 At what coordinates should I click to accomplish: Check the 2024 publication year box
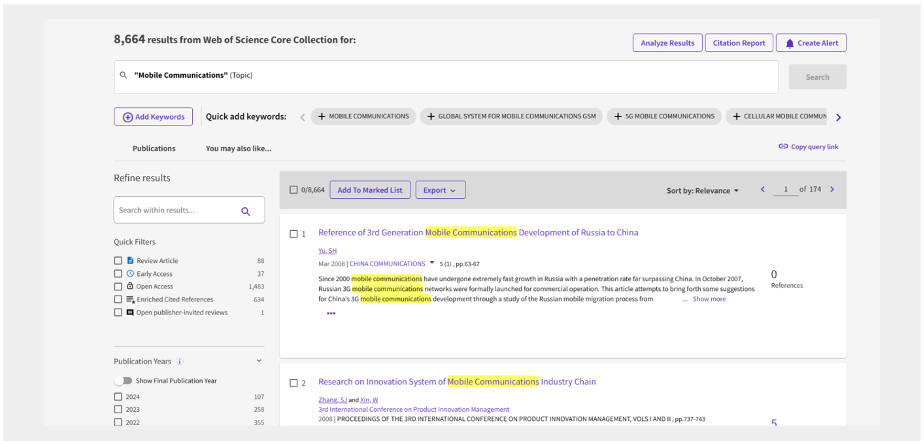coord(118,397)
